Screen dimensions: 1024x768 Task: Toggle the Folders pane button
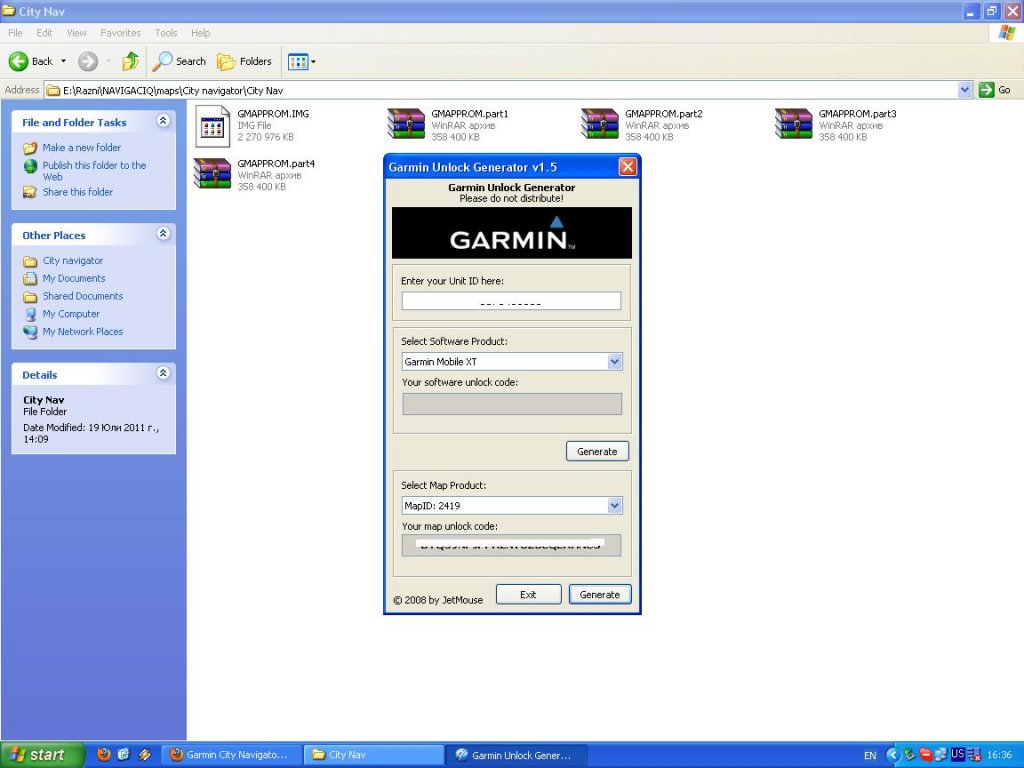244,61
